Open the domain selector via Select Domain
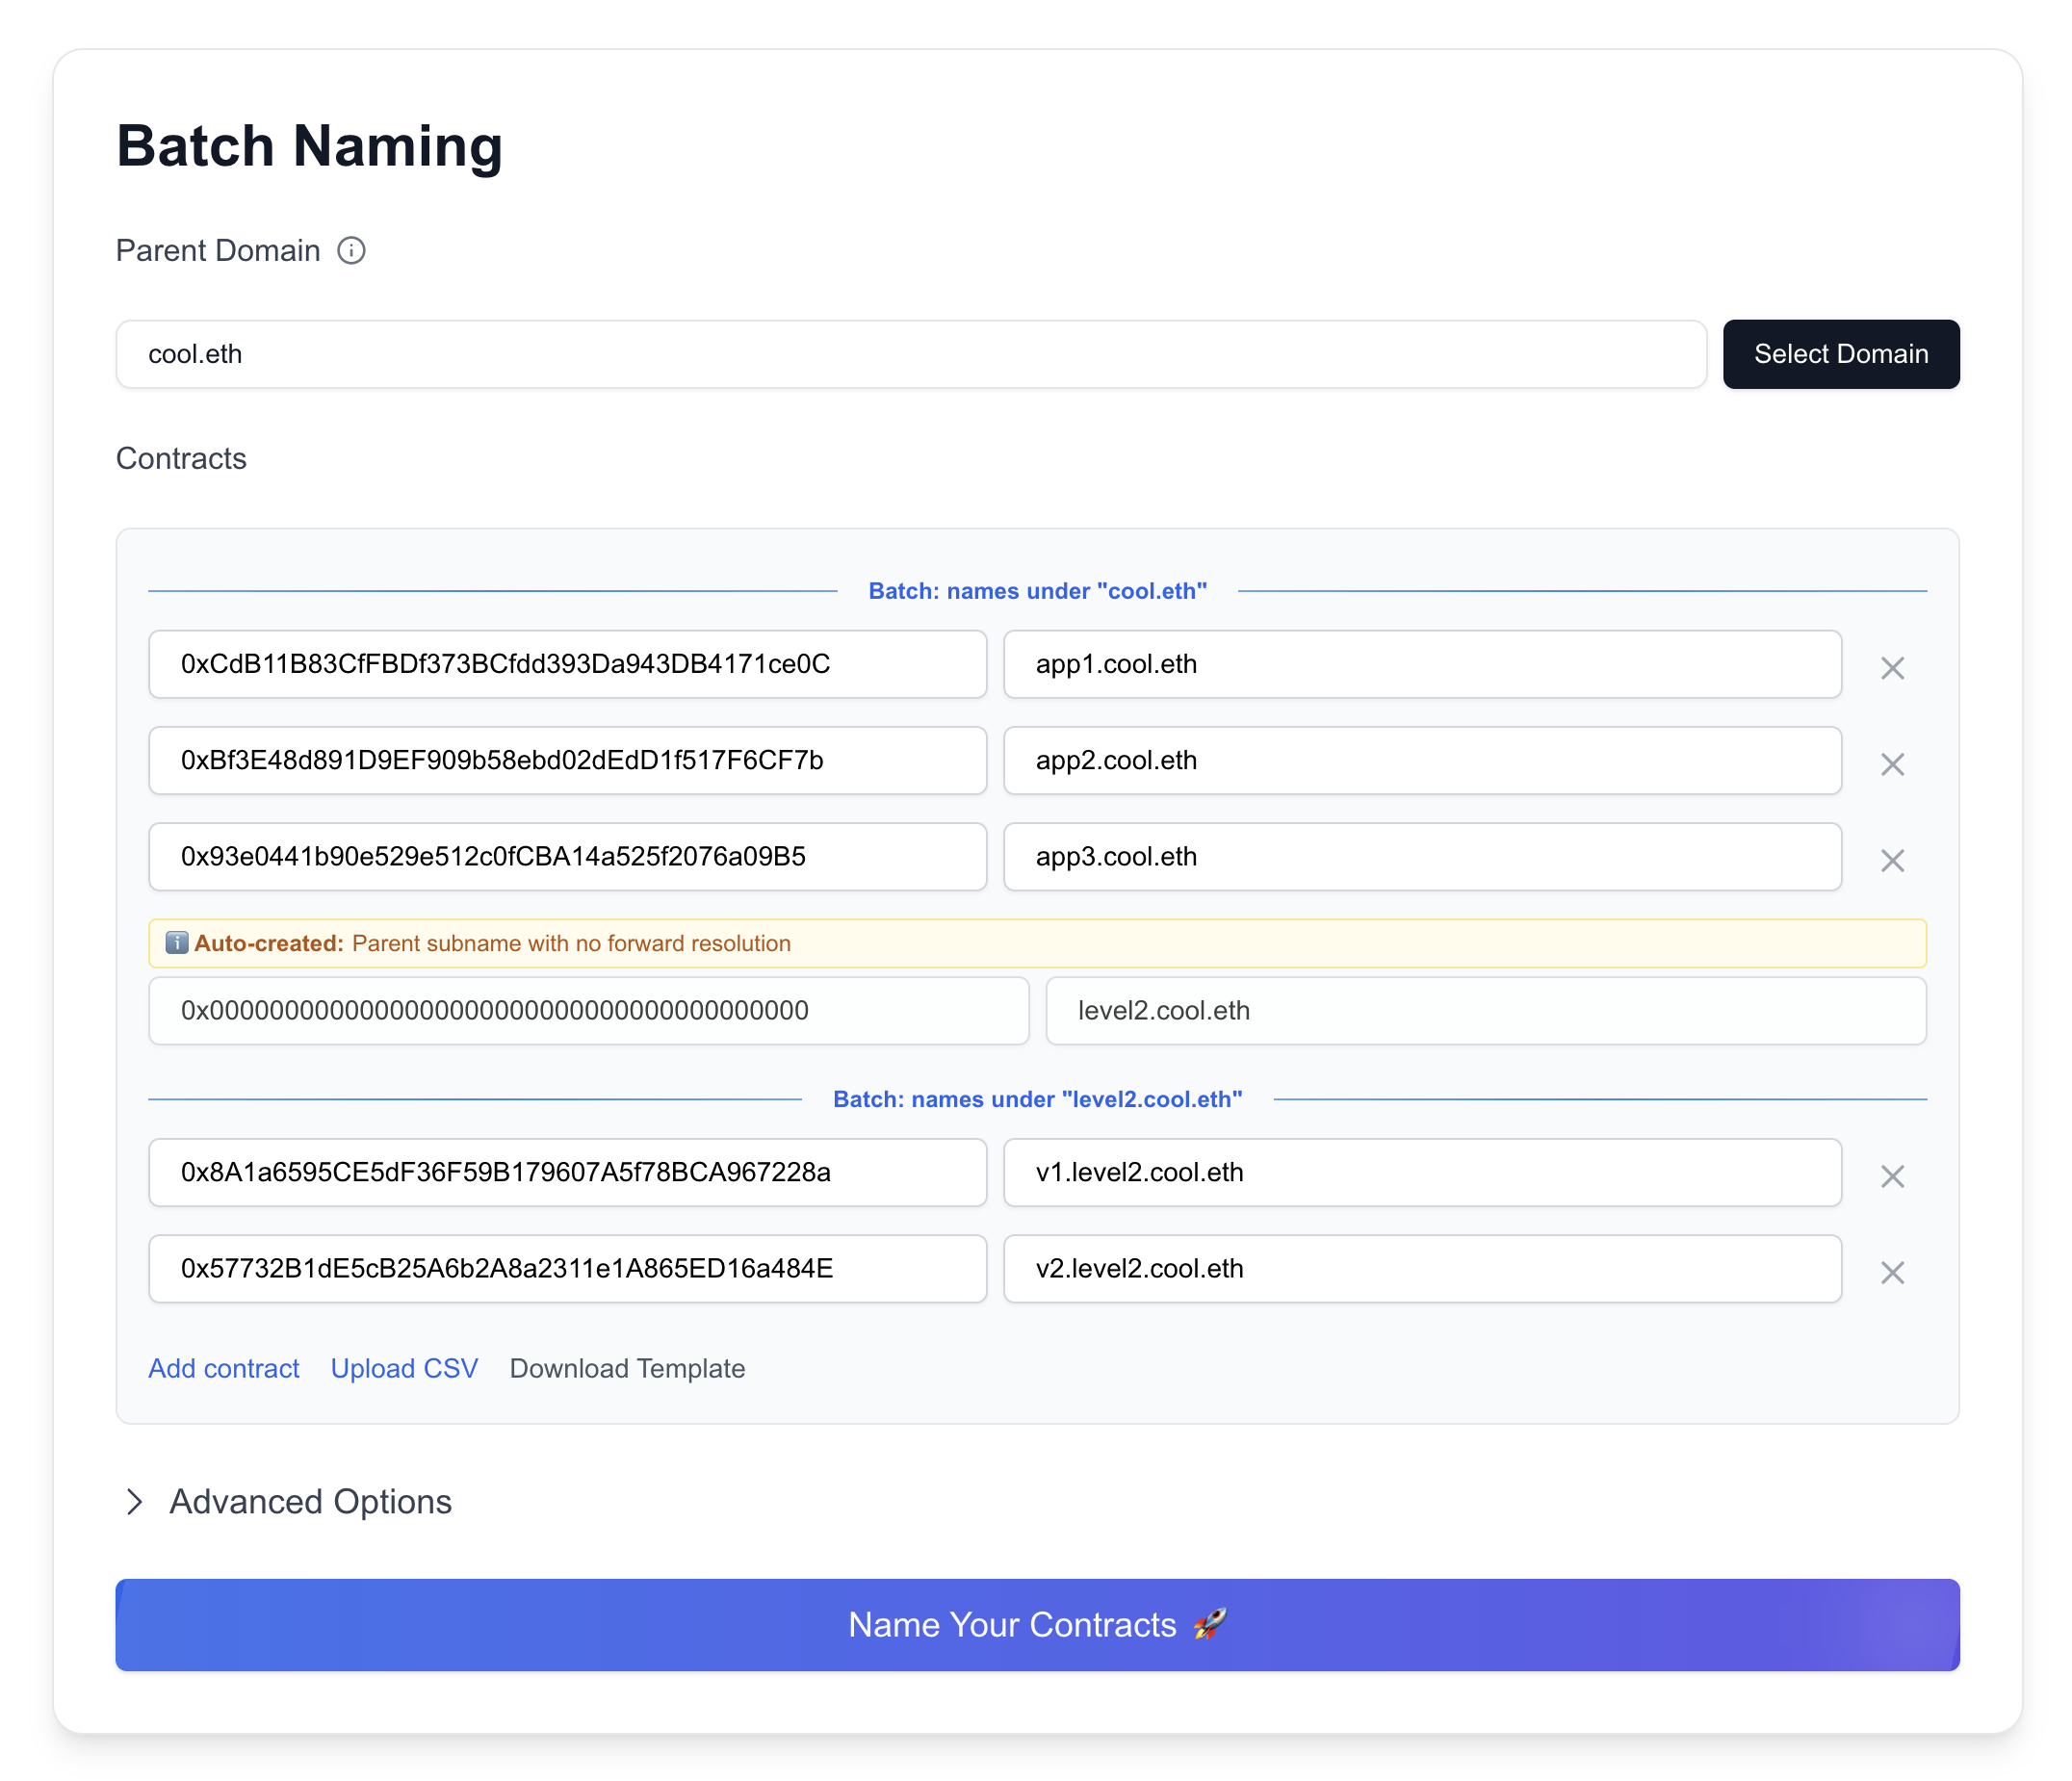The height and width of the screenshot is (1781, 2072). click(1840, 353)
